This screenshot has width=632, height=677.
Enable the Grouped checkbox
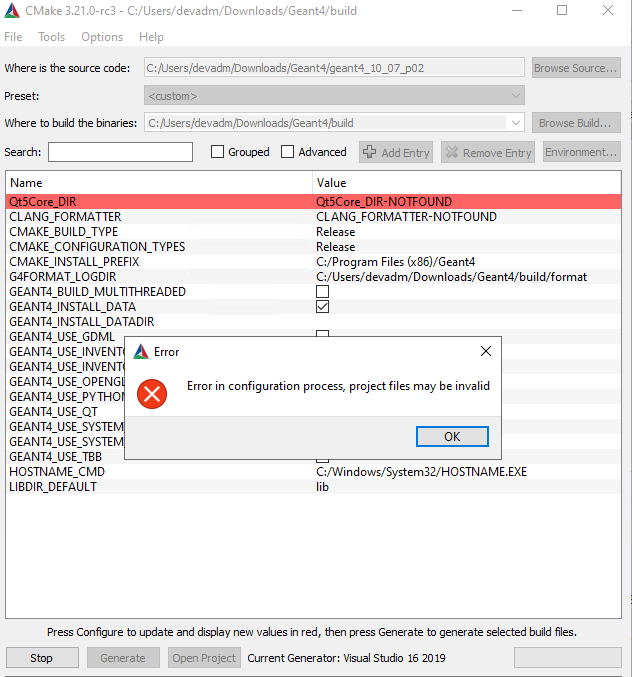click(217, 152)
